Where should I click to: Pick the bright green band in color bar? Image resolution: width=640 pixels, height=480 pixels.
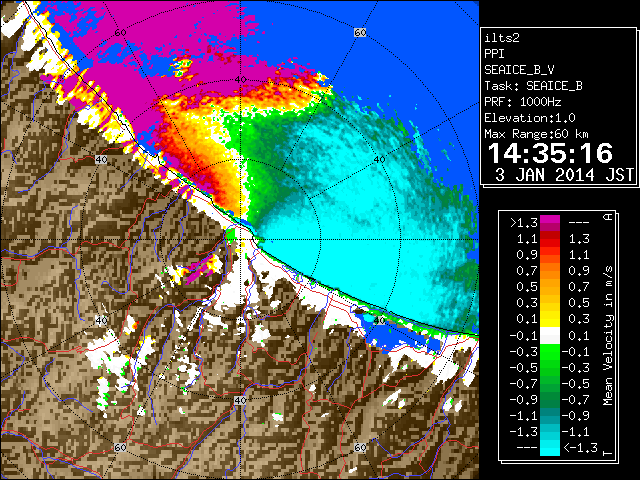pos(550,351)
